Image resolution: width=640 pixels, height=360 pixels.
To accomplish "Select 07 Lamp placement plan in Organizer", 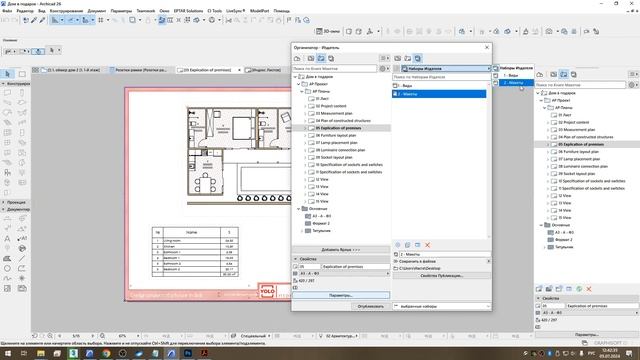I will (337, 142).
